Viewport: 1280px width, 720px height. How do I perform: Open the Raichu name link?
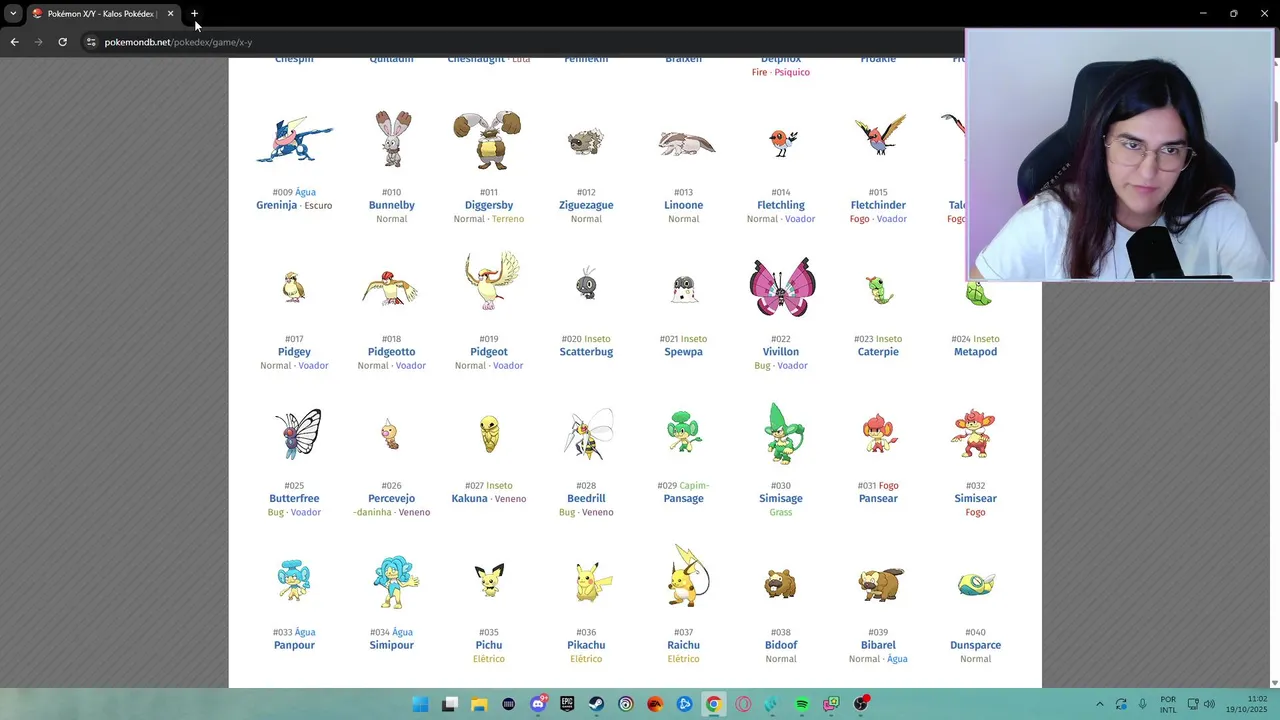point(683,645)
